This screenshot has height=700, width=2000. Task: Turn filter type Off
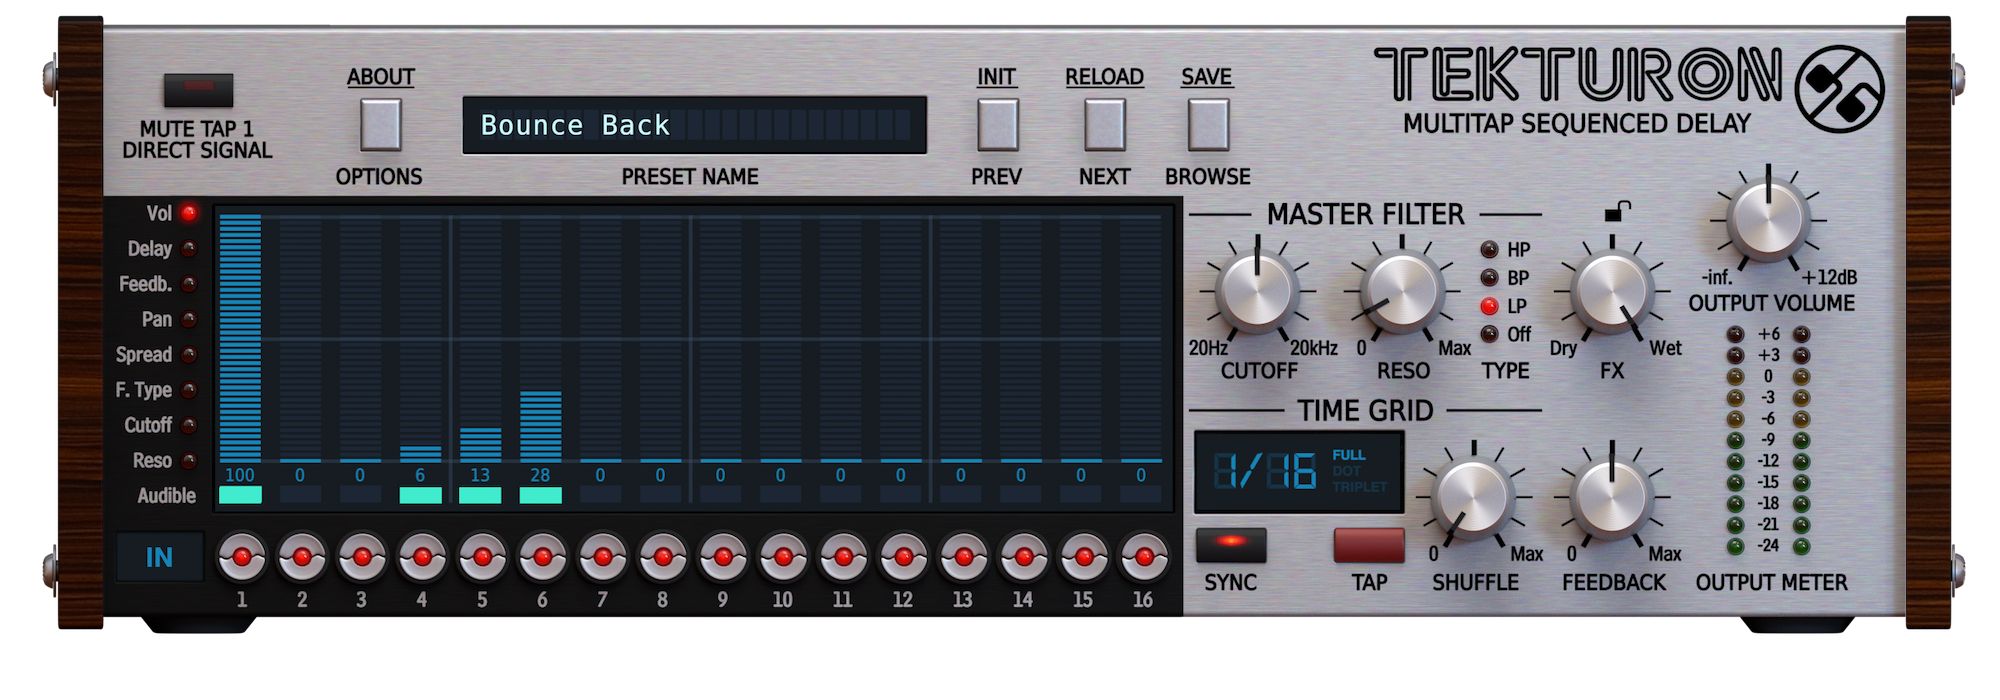1490,334
